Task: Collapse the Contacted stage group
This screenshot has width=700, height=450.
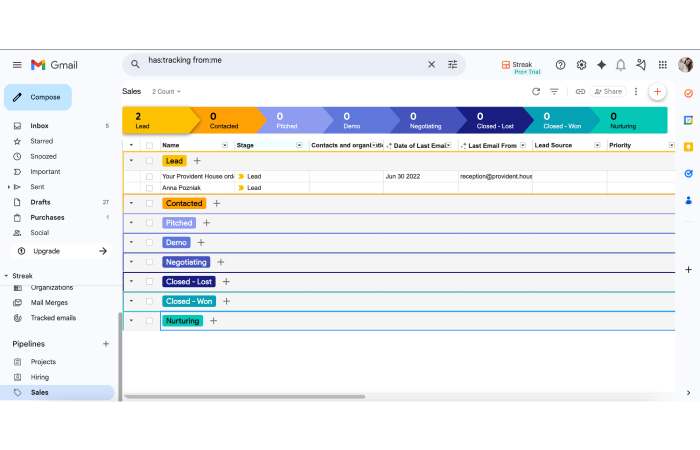Action: (131, 204)
